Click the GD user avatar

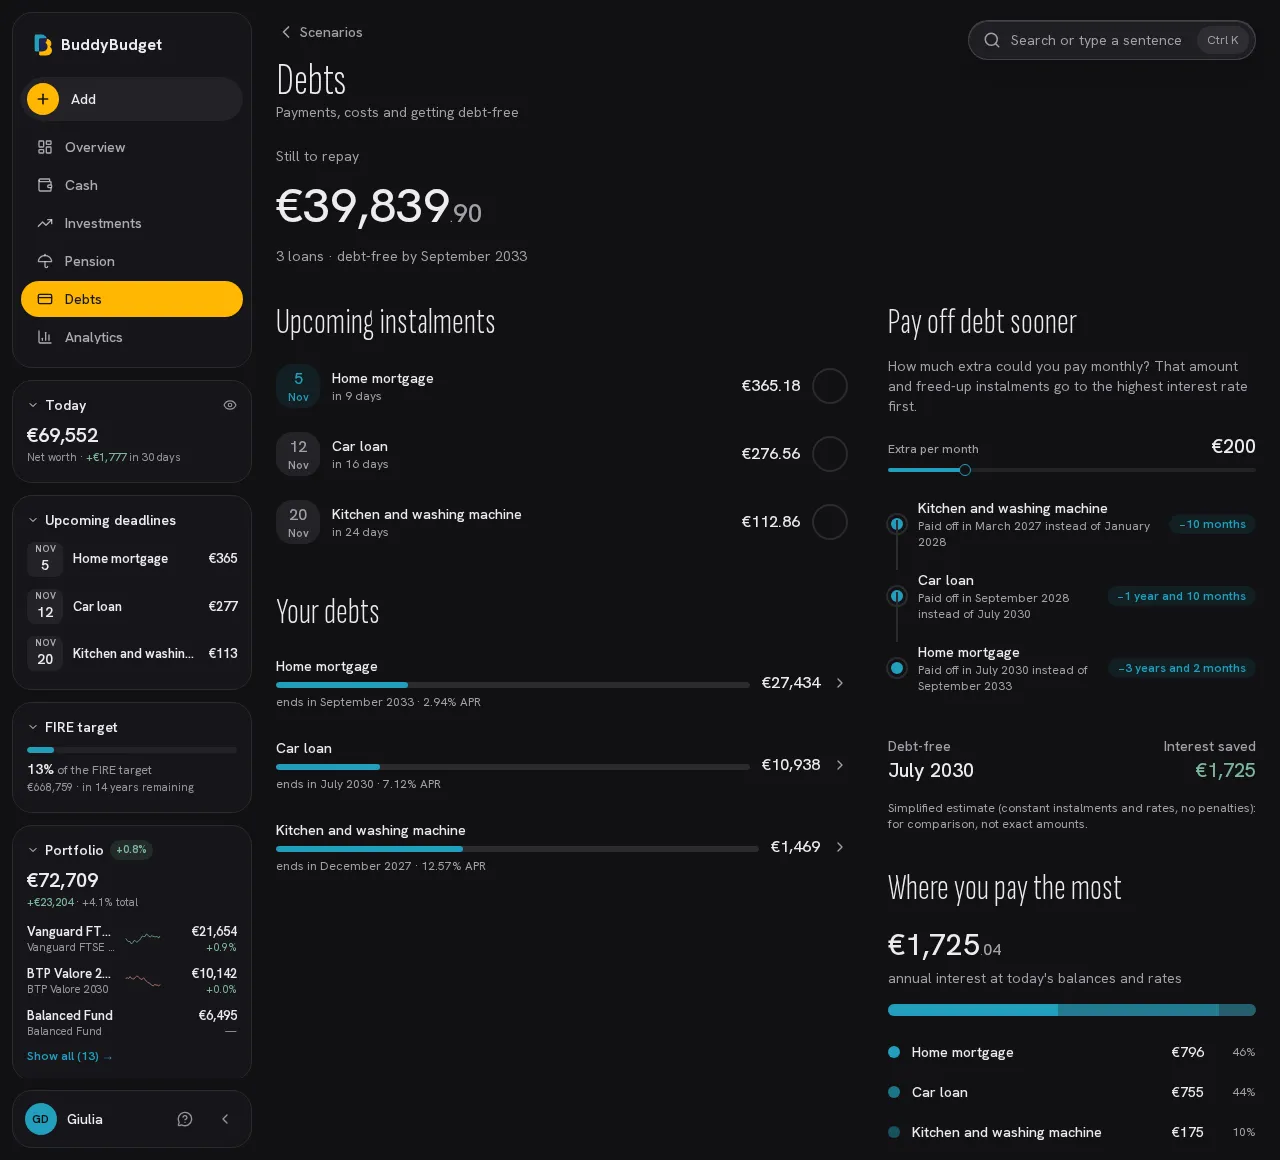click(x=41, y=1119)
